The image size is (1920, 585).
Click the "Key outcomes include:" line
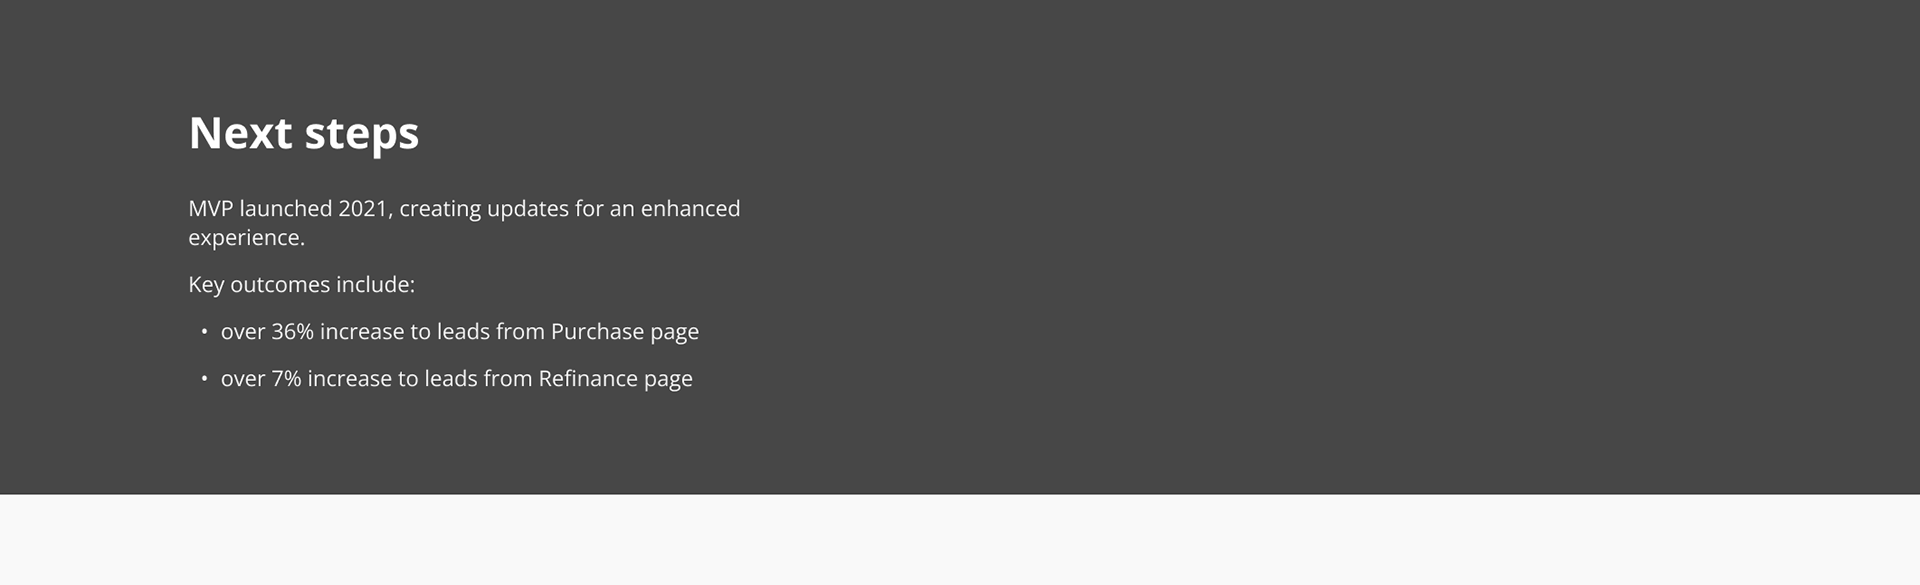[x=301, y=285]
